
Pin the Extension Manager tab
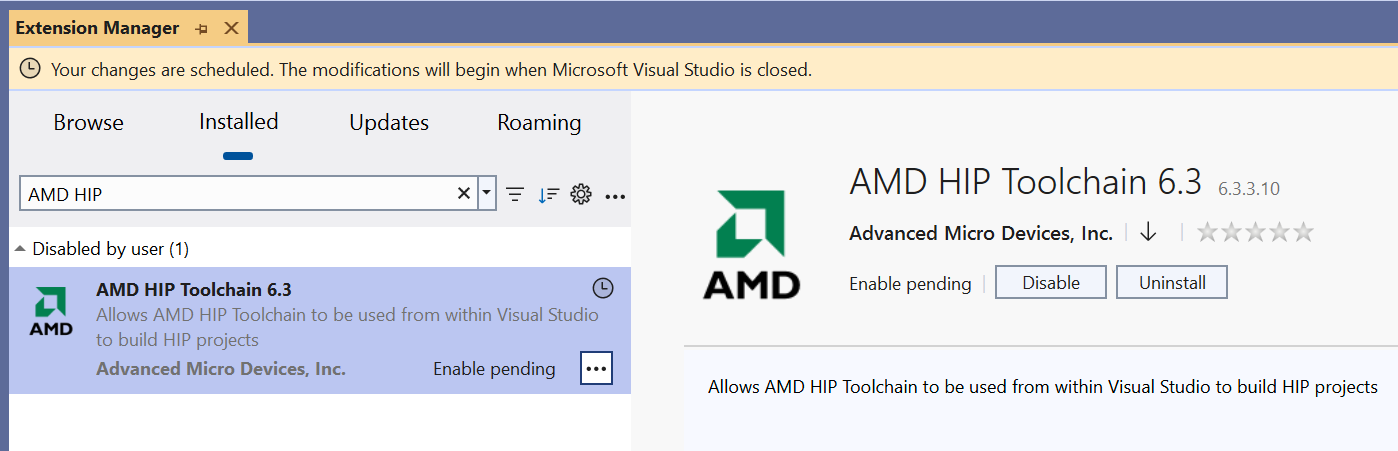click(202, 28)
